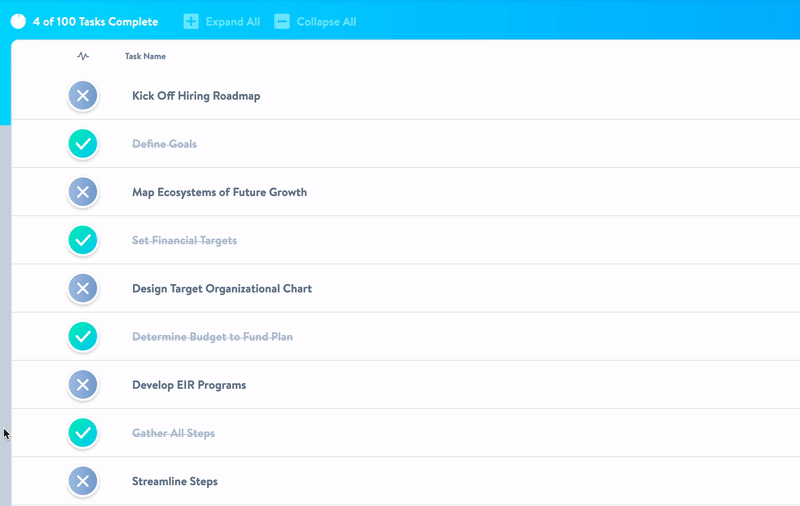Uncheck the Gather All Steps task
Viewport: 800px width, 506px height.
point(83,433)
